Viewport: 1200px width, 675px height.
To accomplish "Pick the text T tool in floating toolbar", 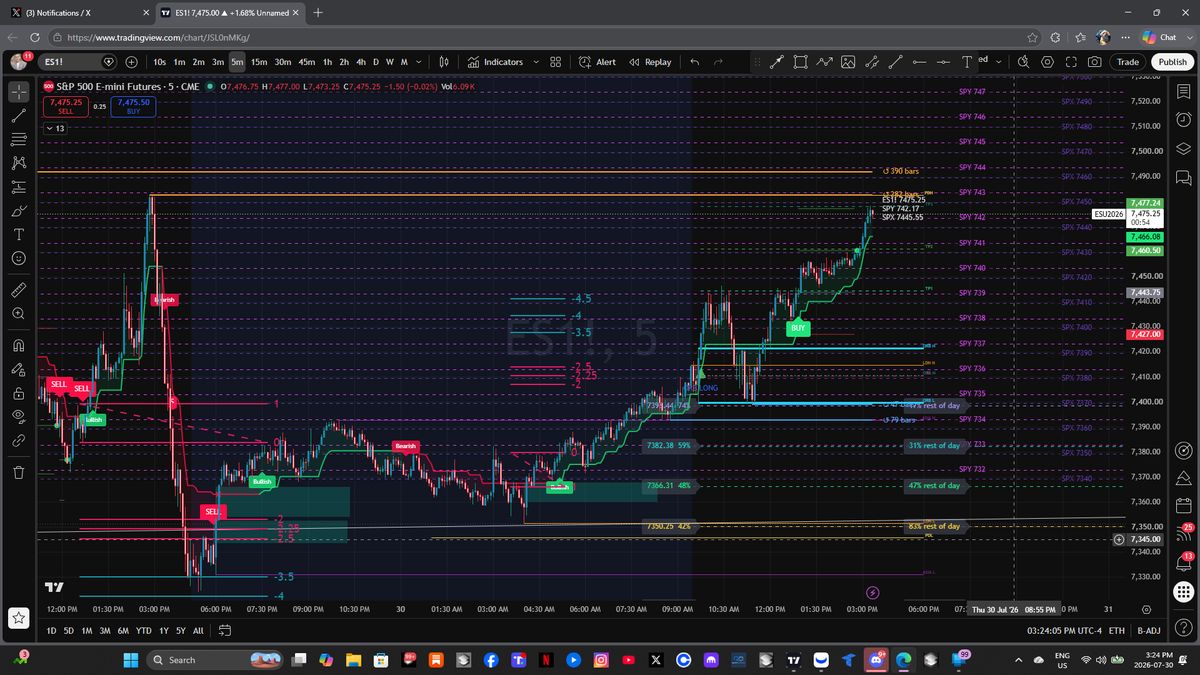I will coord(967,62).
